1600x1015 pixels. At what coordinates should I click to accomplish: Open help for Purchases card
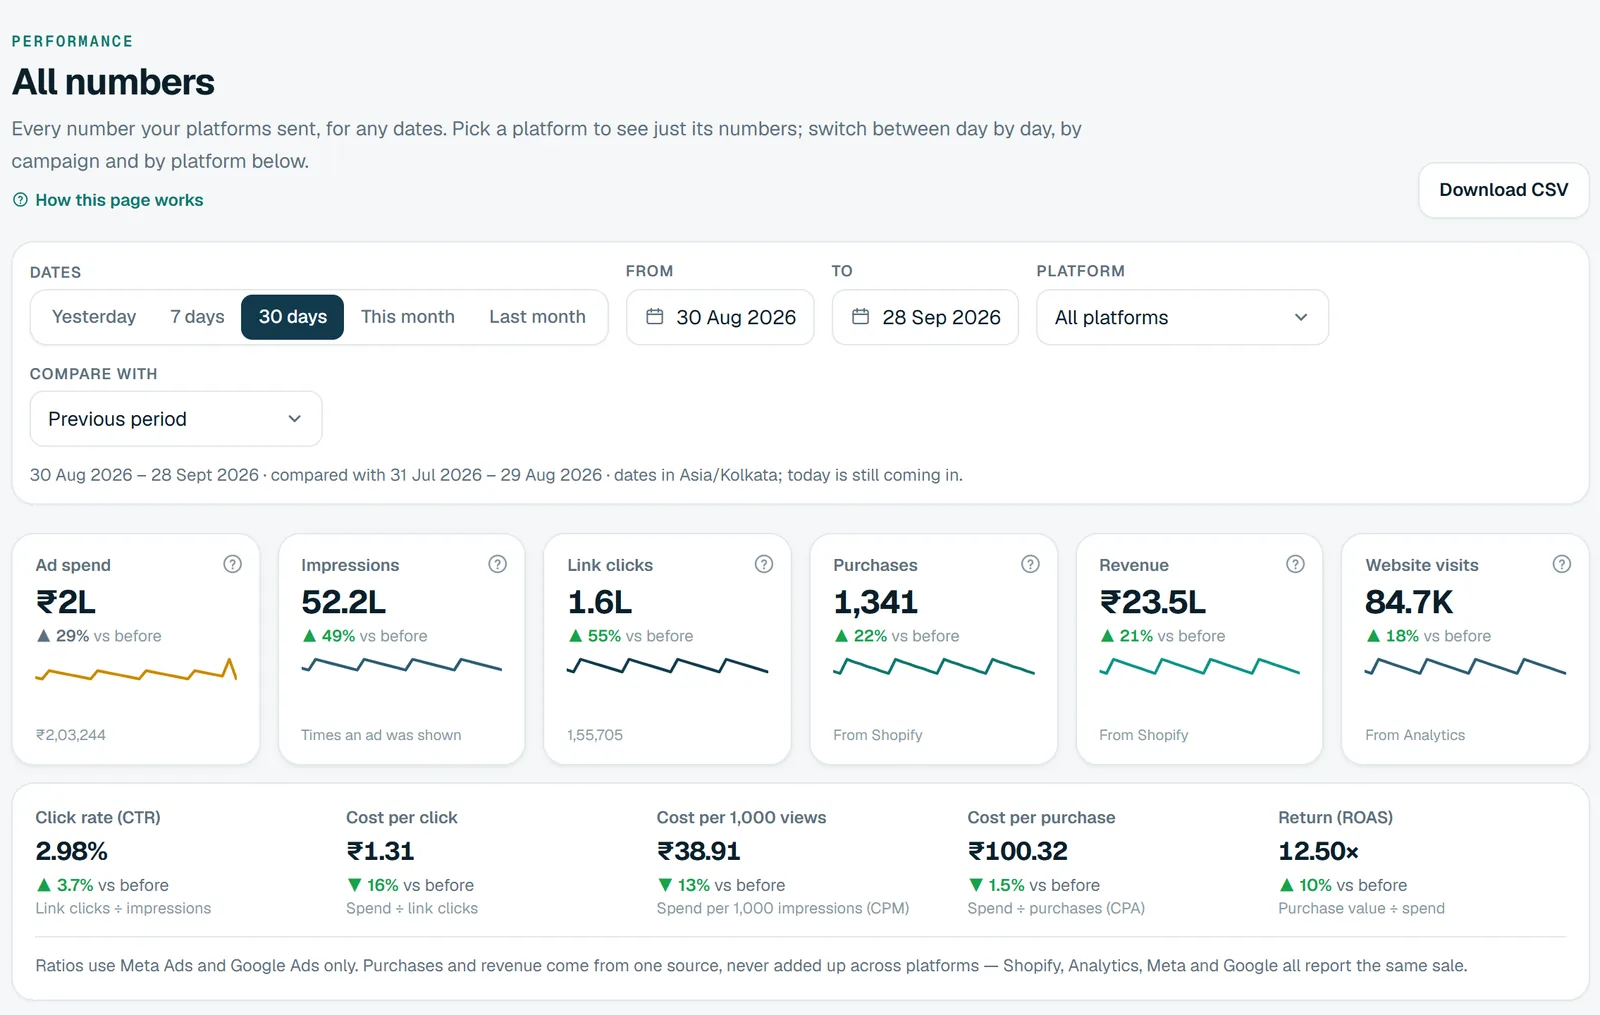(1030, 564)
